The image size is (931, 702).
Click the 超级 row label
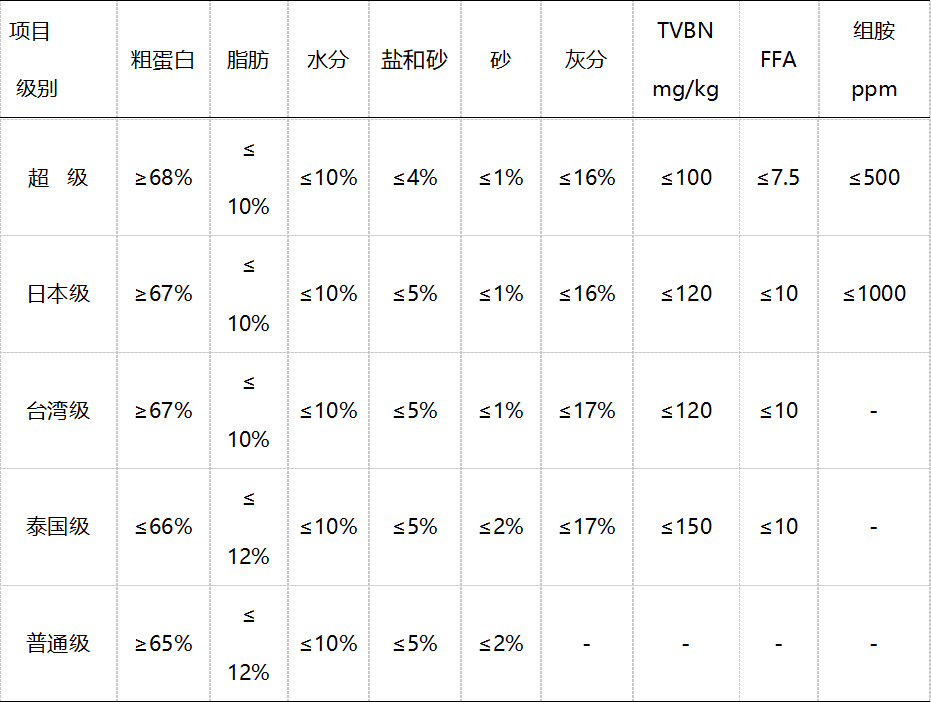coord(58,178)
